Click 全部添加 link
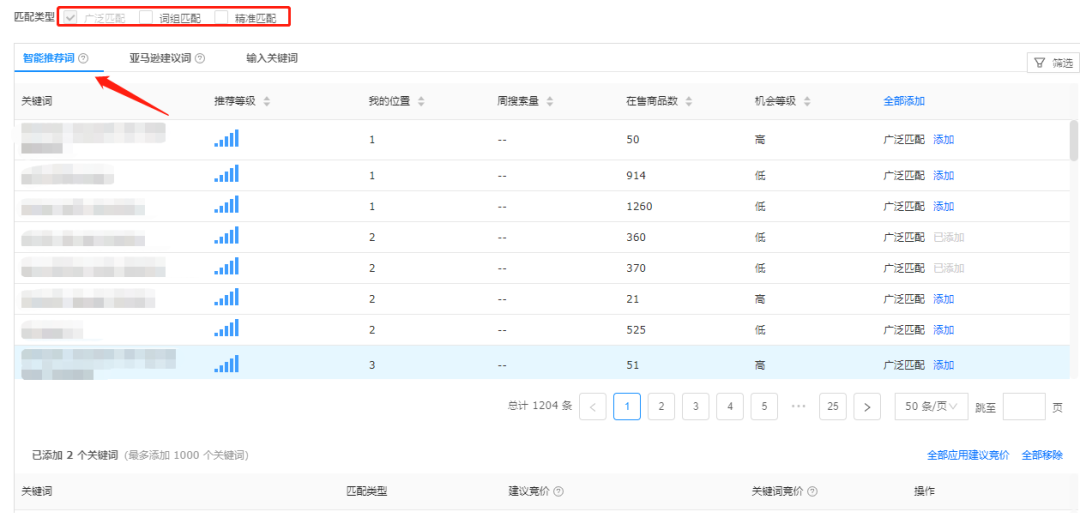1080x524 pixels. point(904,101)
